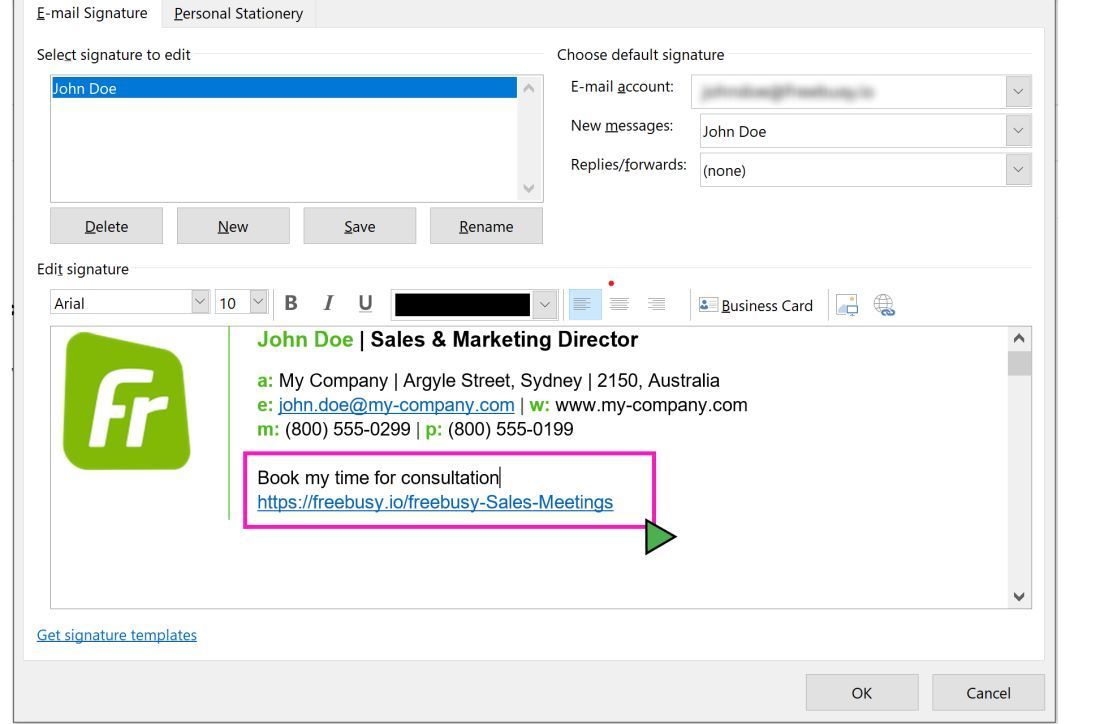Screen dimensions: 1100x724
Task: Click the Business Card button
Action: coord(756,305)
